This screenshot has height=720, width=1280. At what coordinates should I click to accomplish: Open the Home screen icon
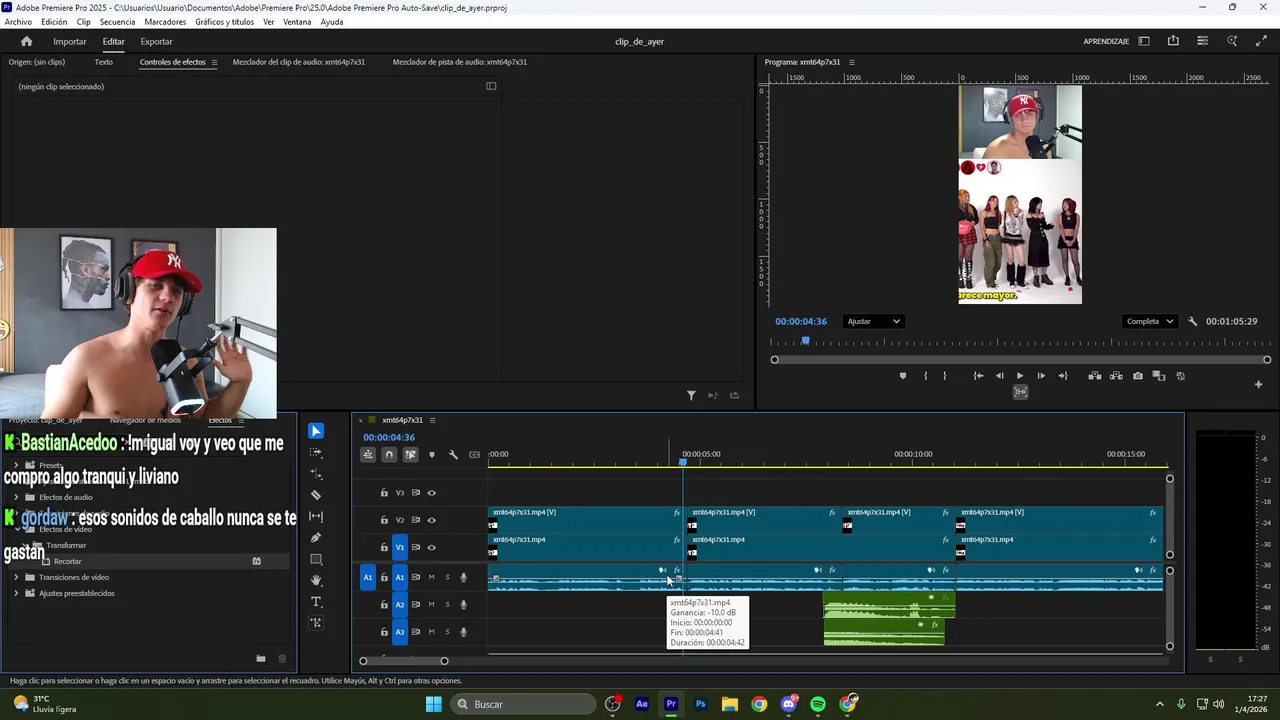click(x=27, y=41)
